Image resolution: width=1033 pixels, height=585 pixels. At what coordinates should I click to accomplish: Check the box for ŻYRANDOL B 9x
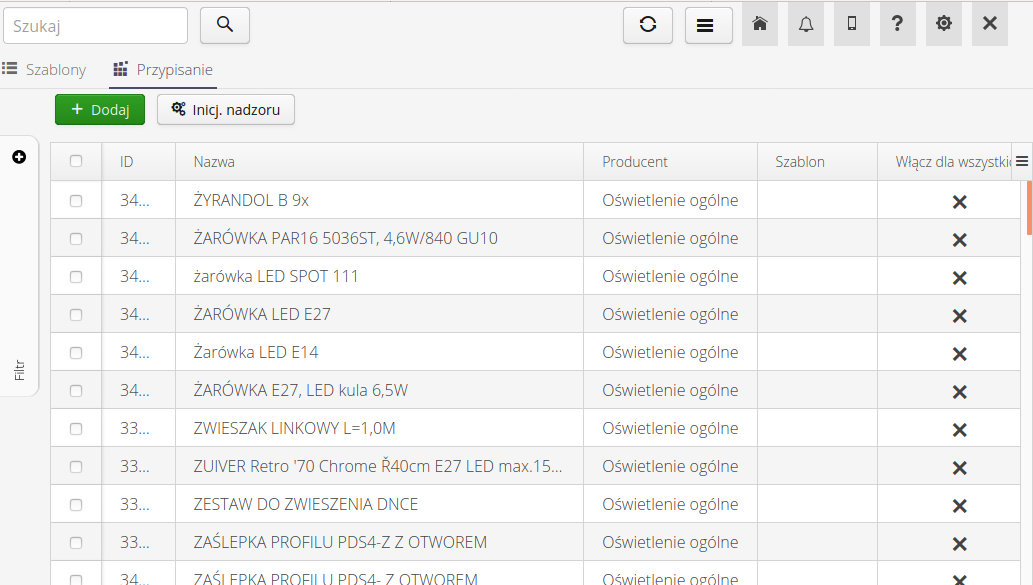click(x=76, y=200)
